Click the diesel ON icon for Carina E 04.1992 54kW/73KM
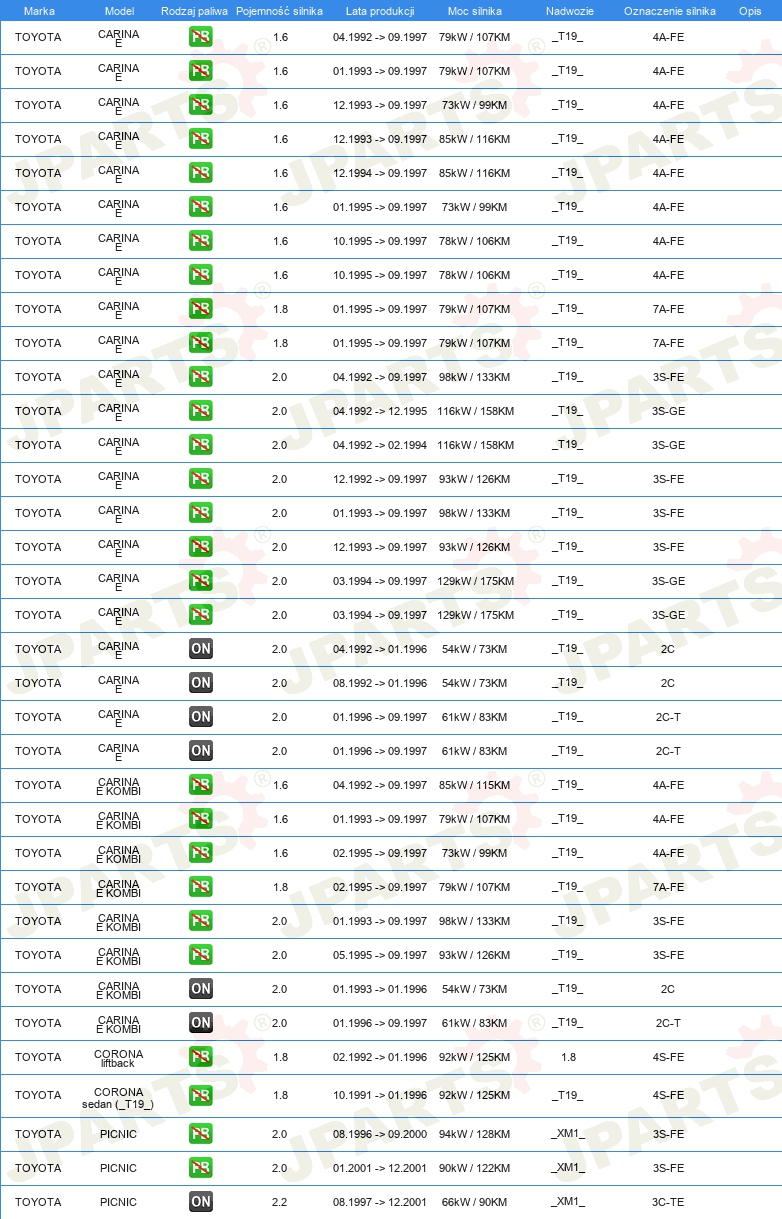Image resolution: width=782 pixels, height=1219 pixels. click(x=201, y=649)
